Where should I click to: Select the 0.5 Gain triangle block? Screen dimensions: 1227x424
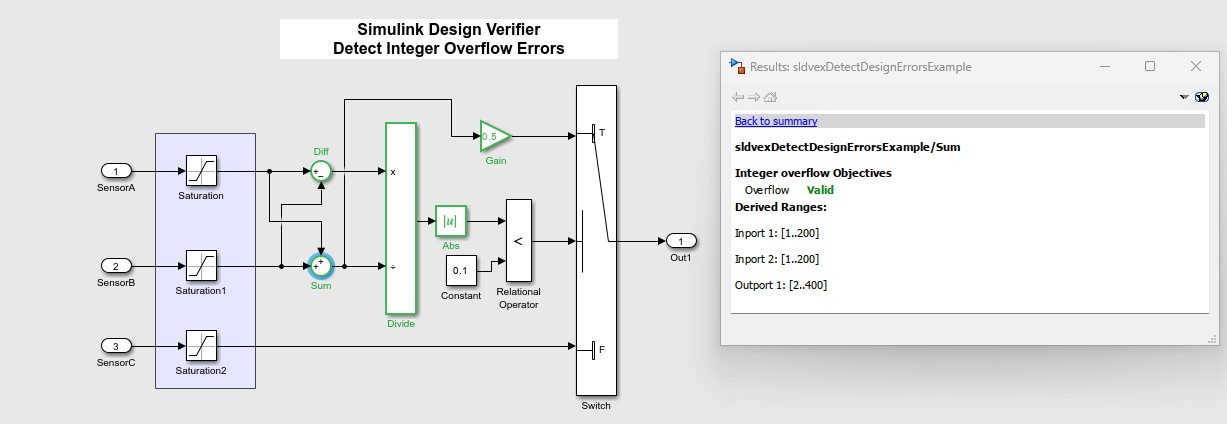coord(494,136)
